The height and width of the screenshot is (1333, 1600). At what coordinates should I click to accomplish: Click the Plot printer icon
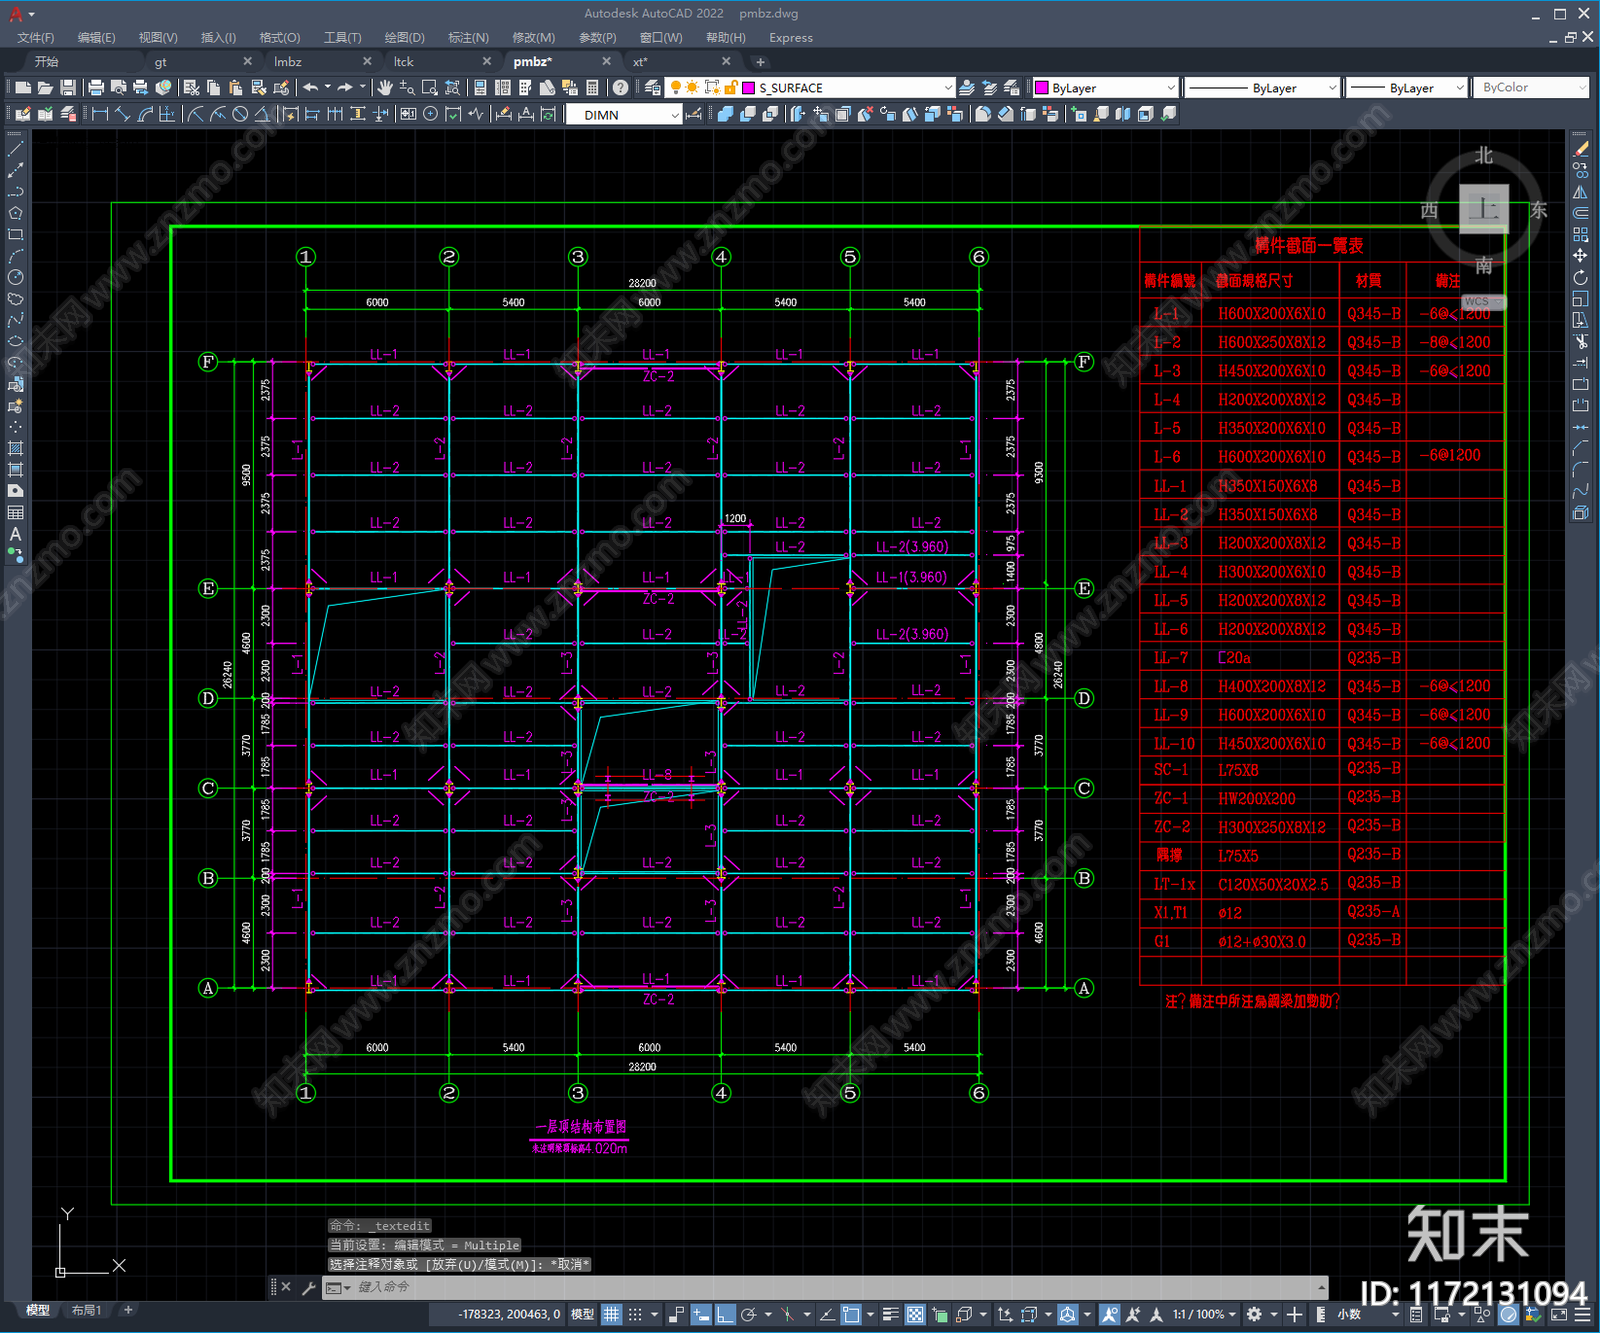pos(96,88)
